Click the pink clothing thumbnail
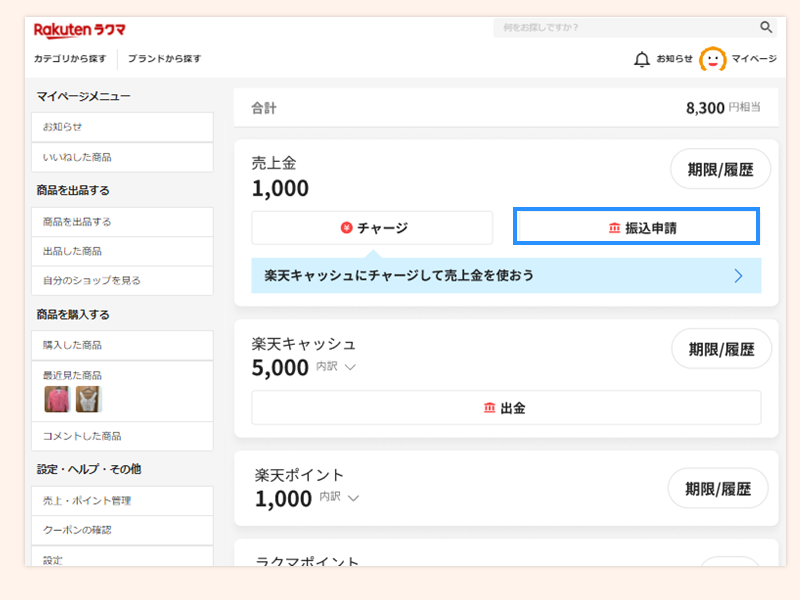800x600 pixels. click(57, 399)
